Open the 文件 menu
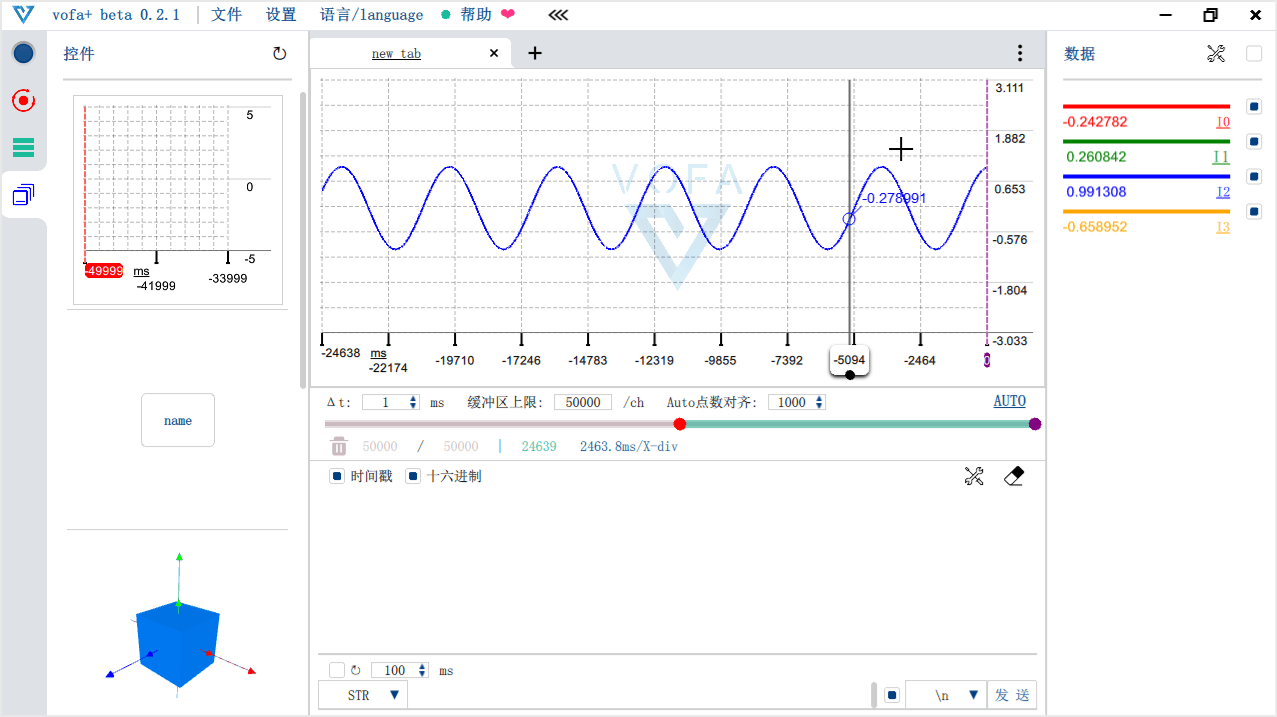Viewport: 1277px width, 717px height. (x=227, y=15)
